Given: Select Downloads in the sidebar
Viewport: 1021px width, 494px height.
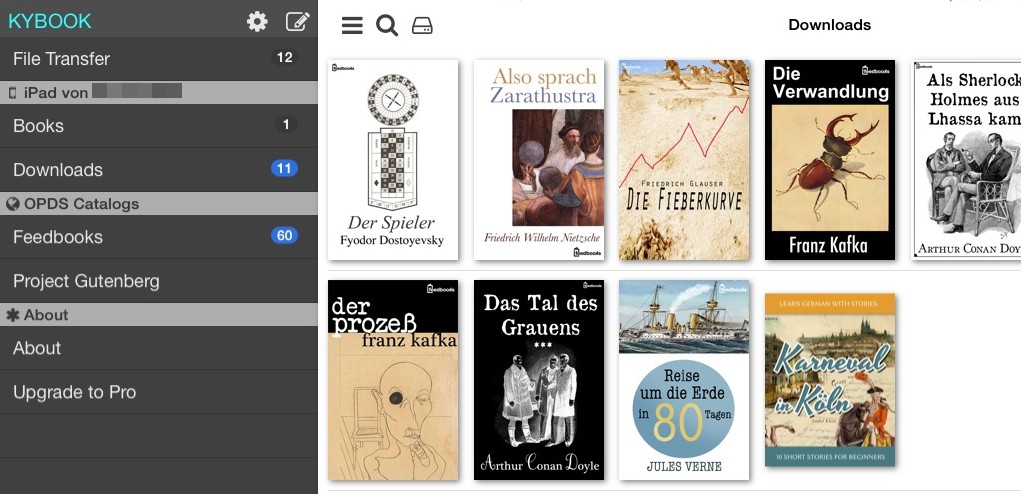Looking at the screenshot, I should coord(159,170).
